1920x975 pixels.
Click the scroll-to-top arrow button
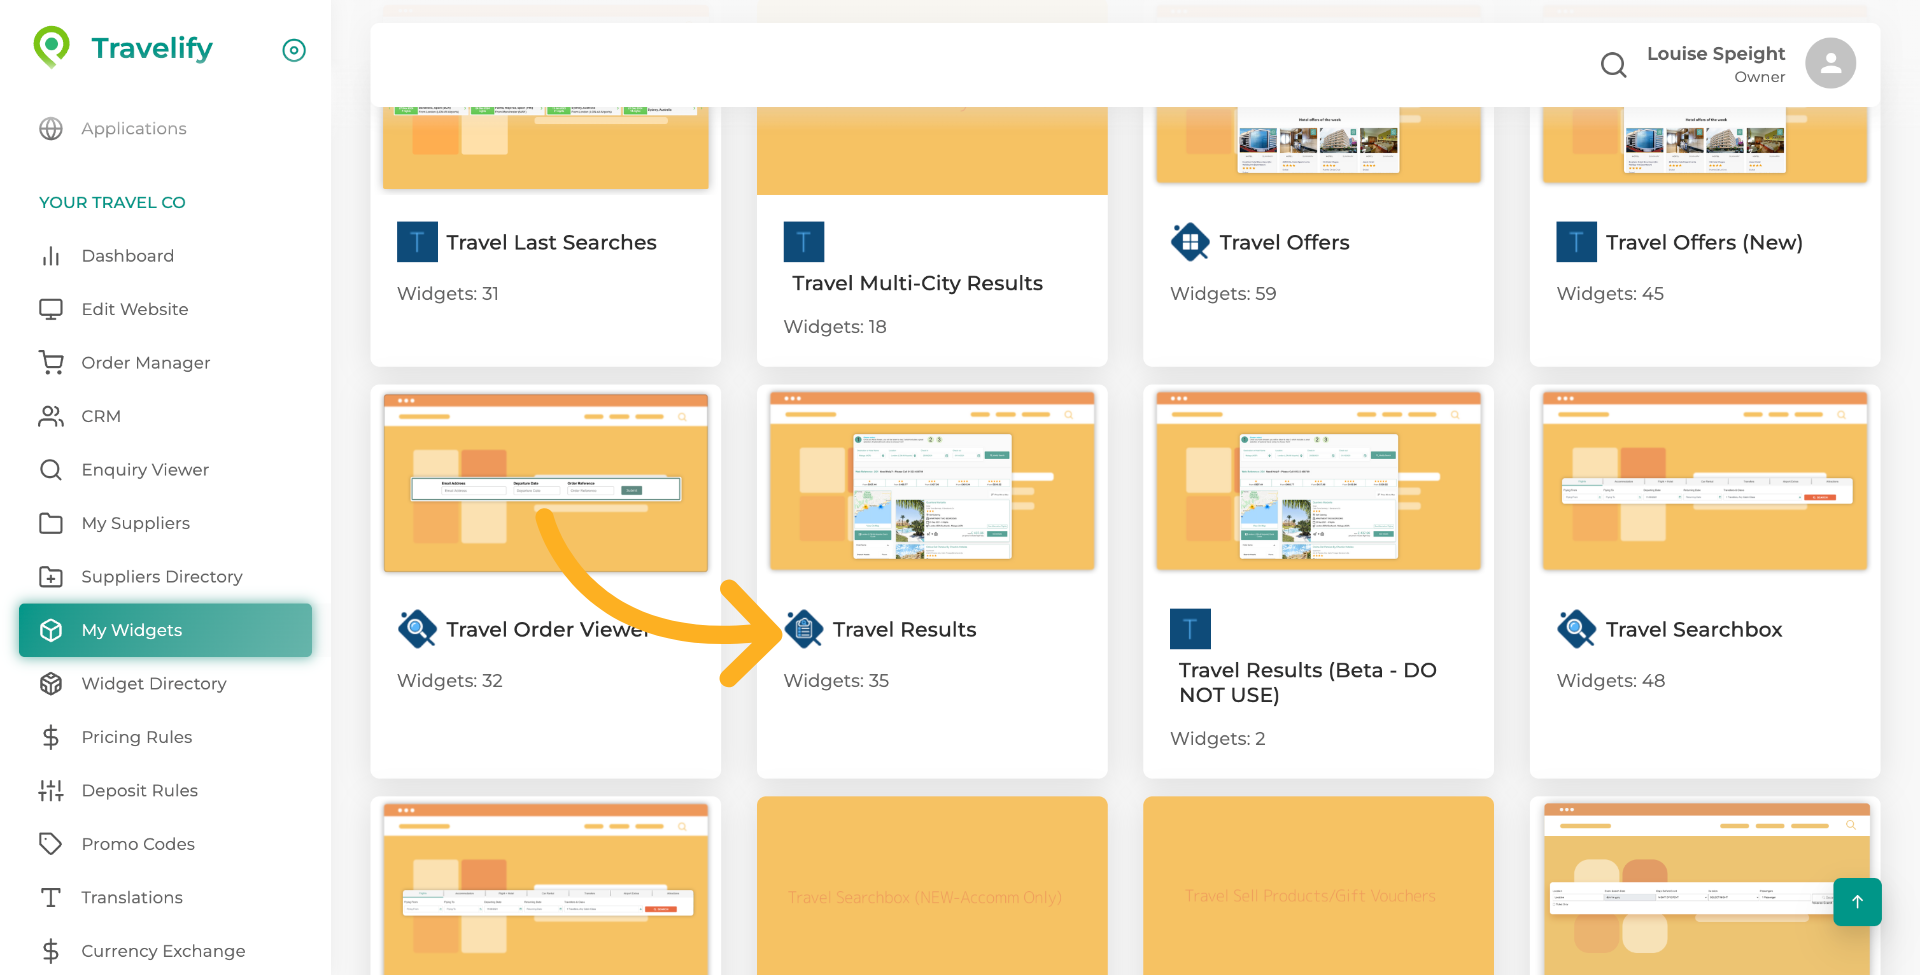coord(1857,902)
